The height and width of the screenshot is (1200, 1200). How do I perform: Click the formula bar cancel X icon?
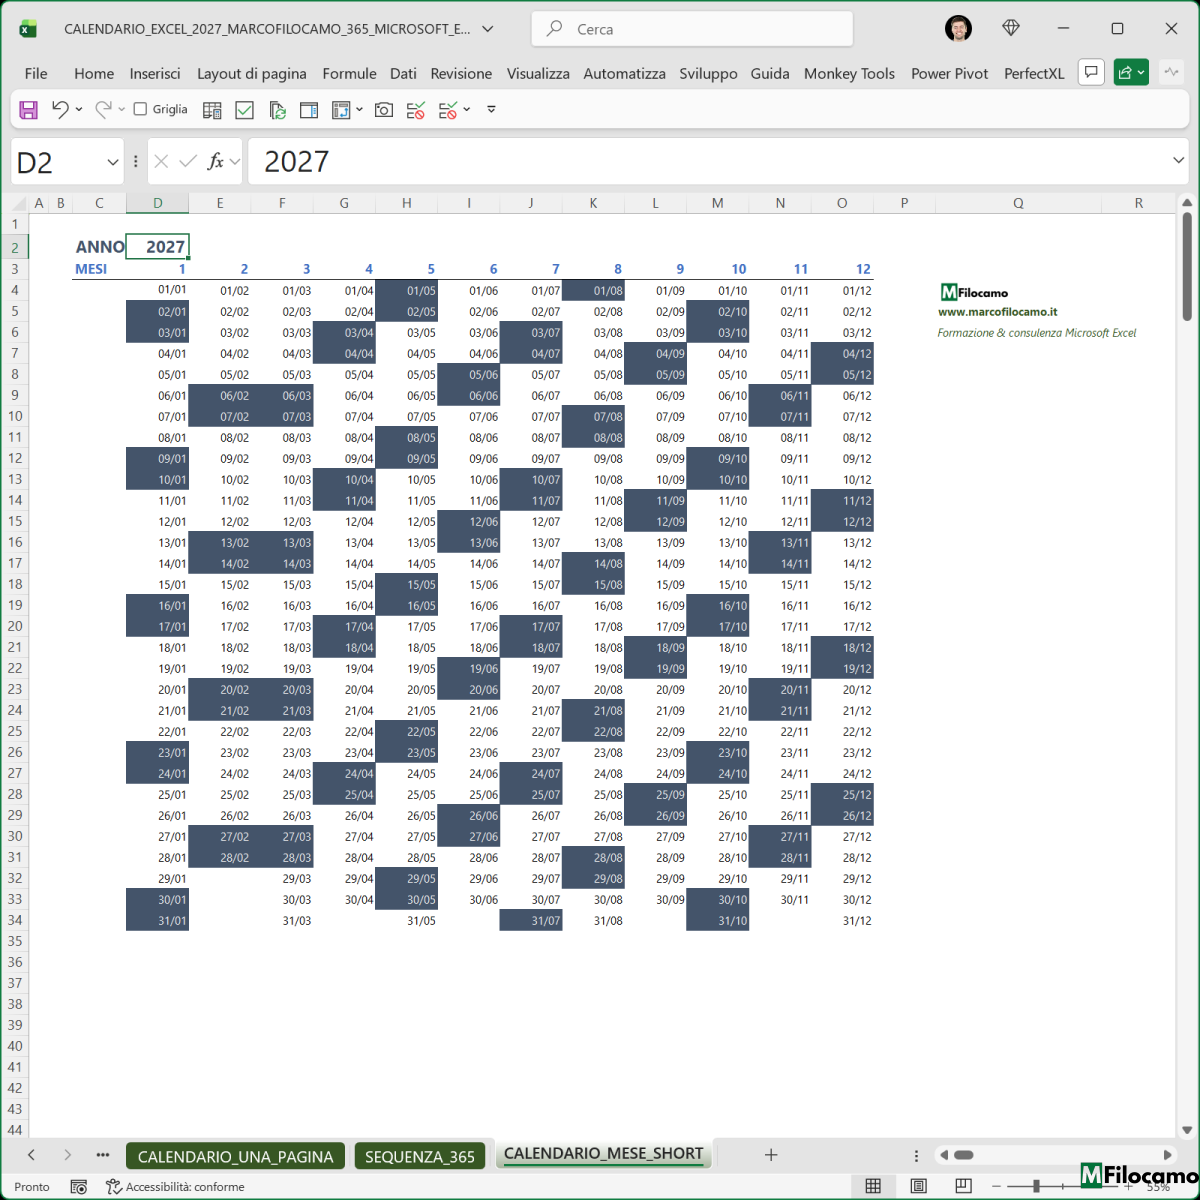(161, 161)
